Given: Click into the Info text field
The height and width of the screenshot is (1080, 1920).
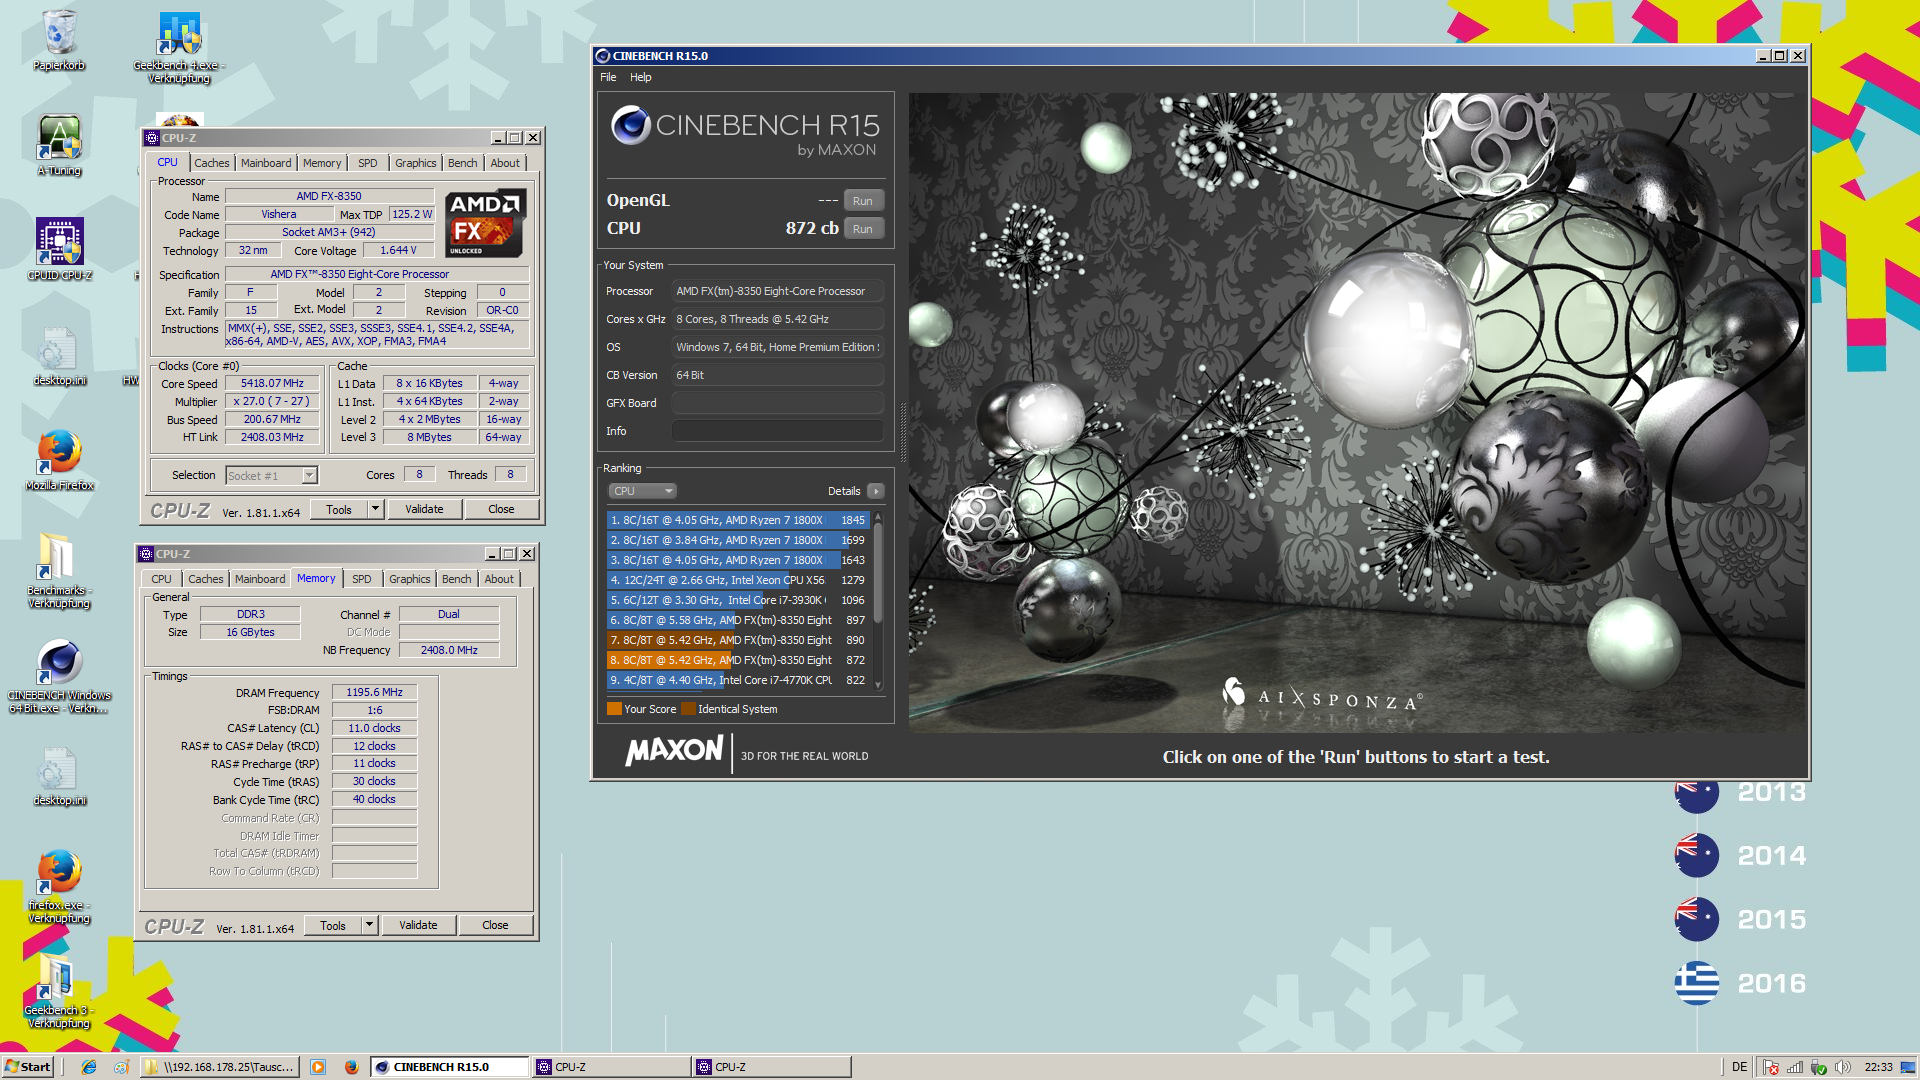Looking at the screenshot, I should coord(777,431).
